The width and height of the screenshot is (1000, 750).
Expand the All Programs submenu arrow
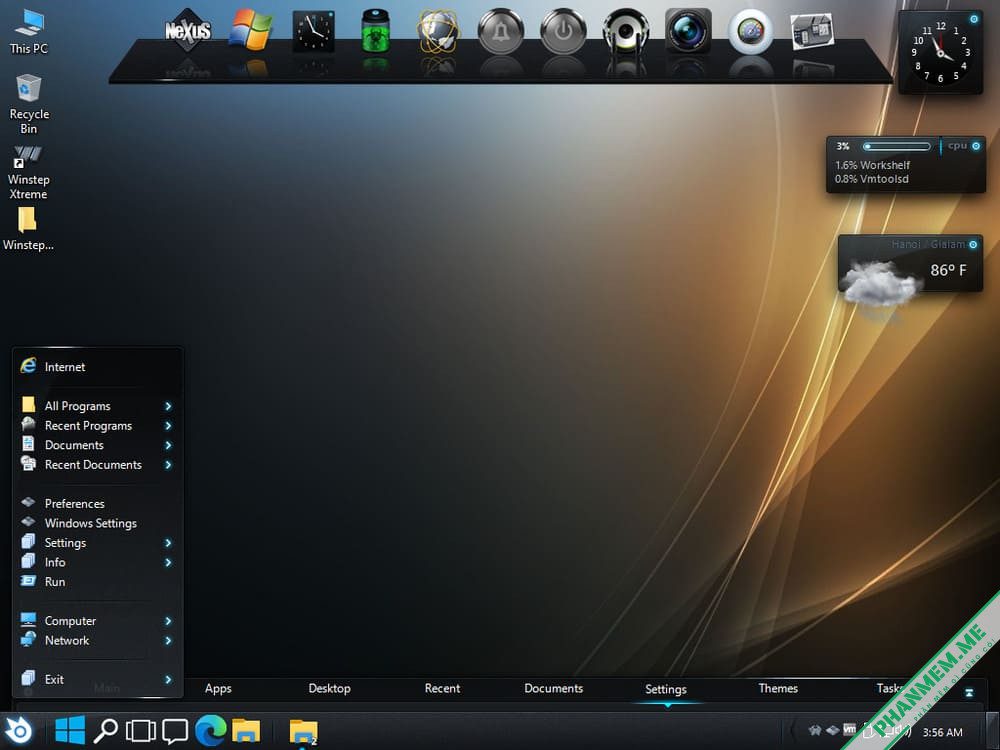pos(168,406)
